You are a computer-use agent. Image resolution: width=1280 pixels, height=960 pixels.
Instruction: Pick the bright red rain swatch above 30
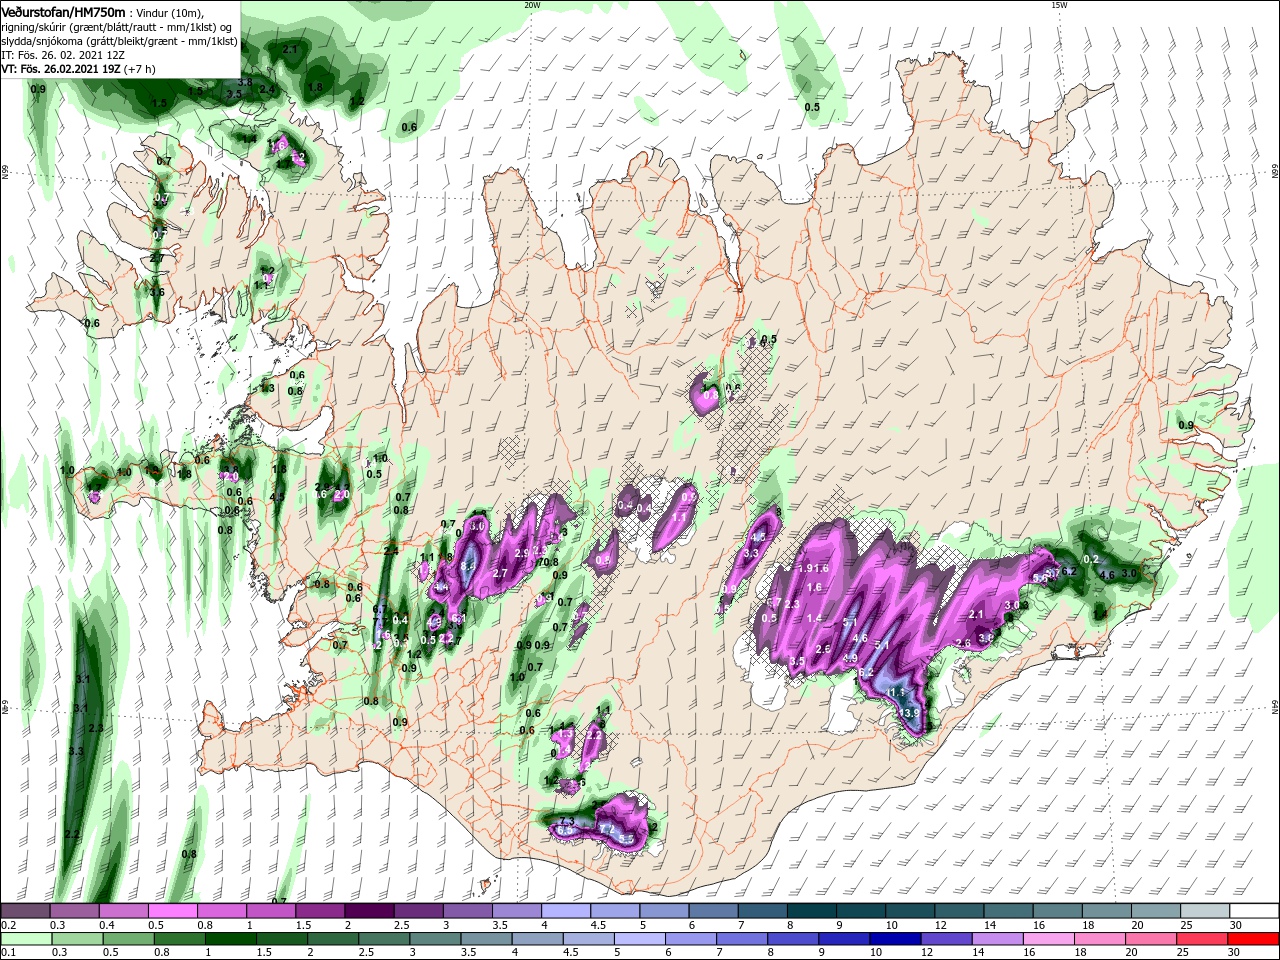[1255, 939]
